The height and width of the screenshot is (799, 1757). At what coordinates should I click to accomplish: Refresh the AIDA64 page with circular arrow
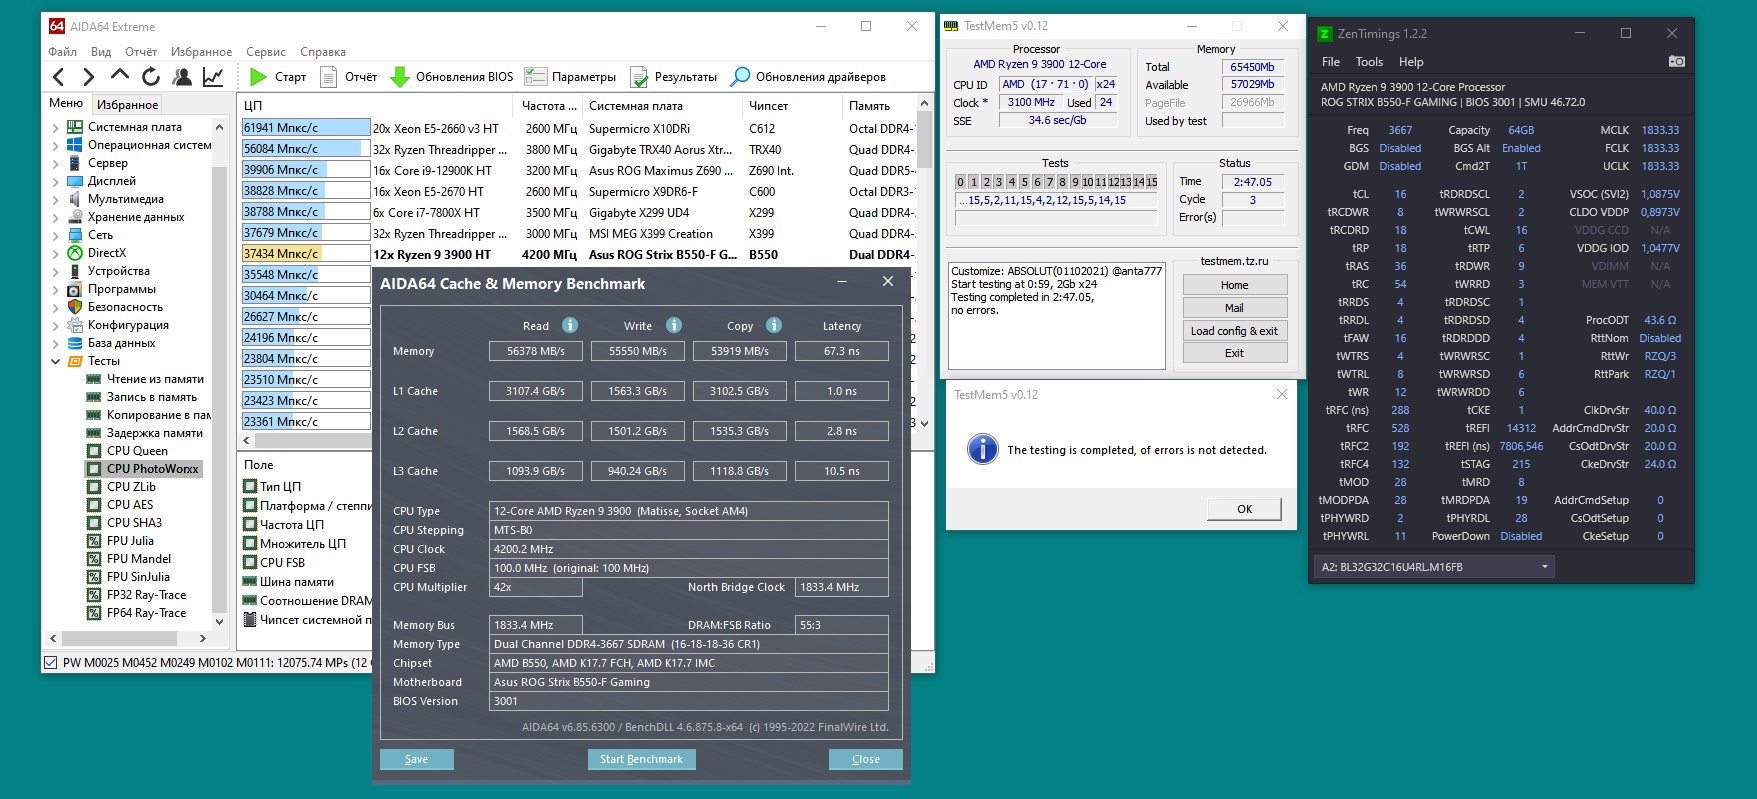(x=151, y=77)
